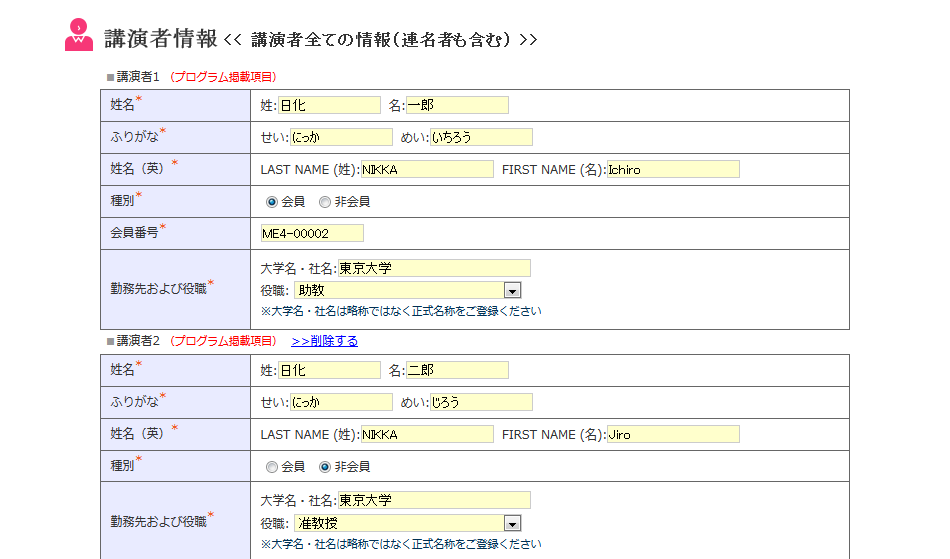
Task: Click the 会員番号 field ME4-00002
Action: pos(312,233)
